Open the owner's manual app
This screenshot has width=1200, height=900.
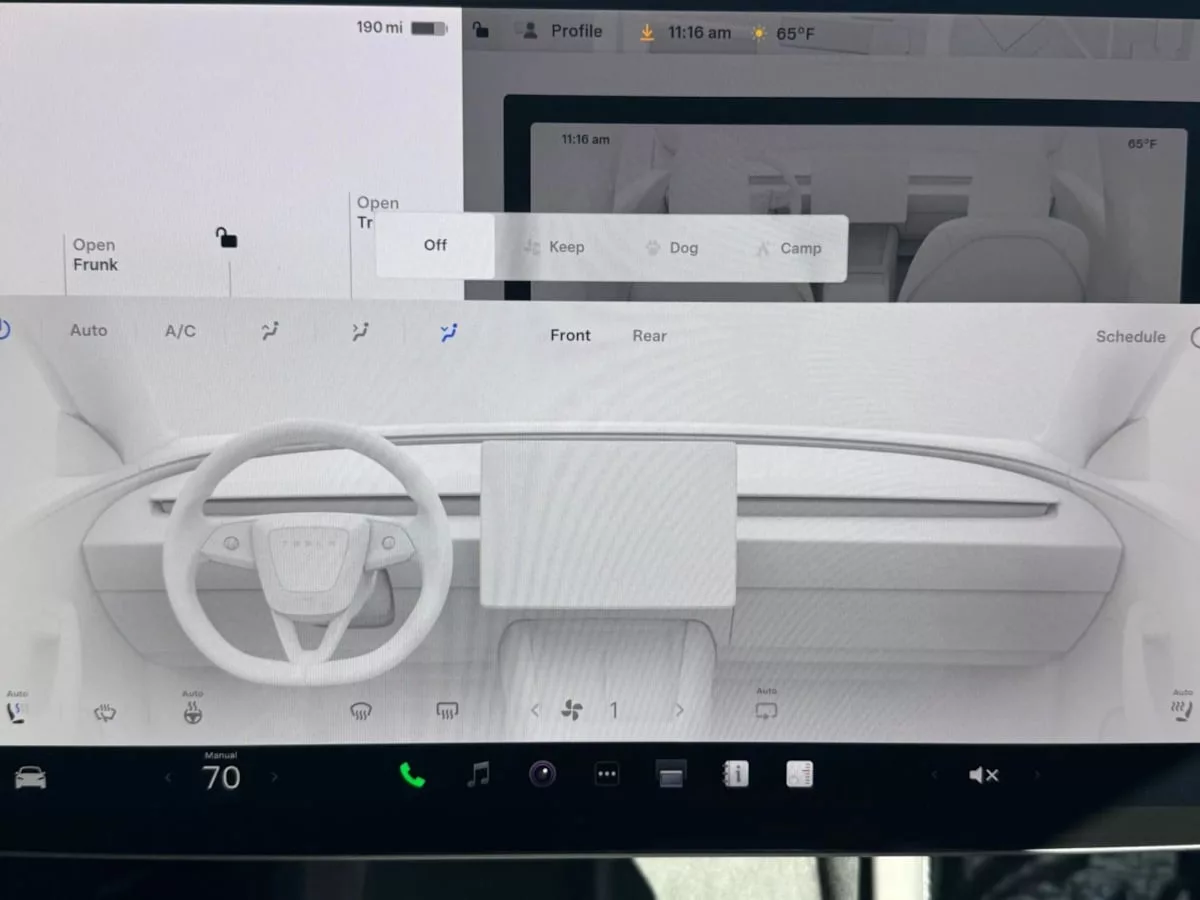736,774
